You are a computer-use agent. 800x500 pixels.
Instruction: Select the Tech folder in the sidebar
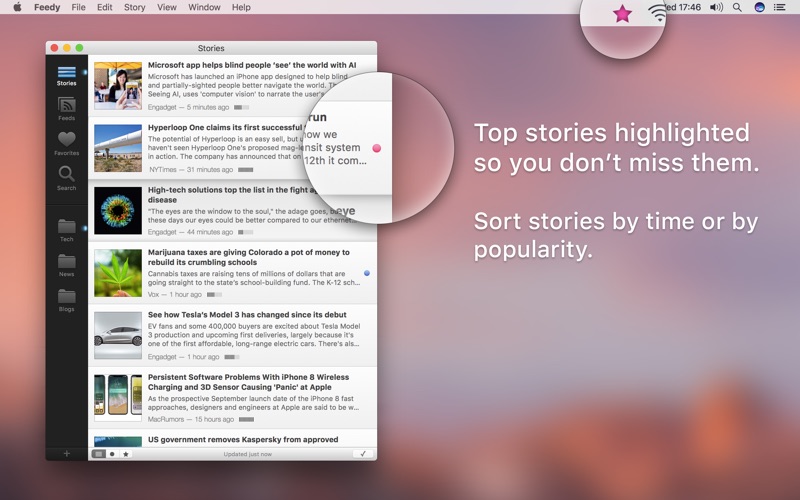pyautogui.click(x=66, y=230)
